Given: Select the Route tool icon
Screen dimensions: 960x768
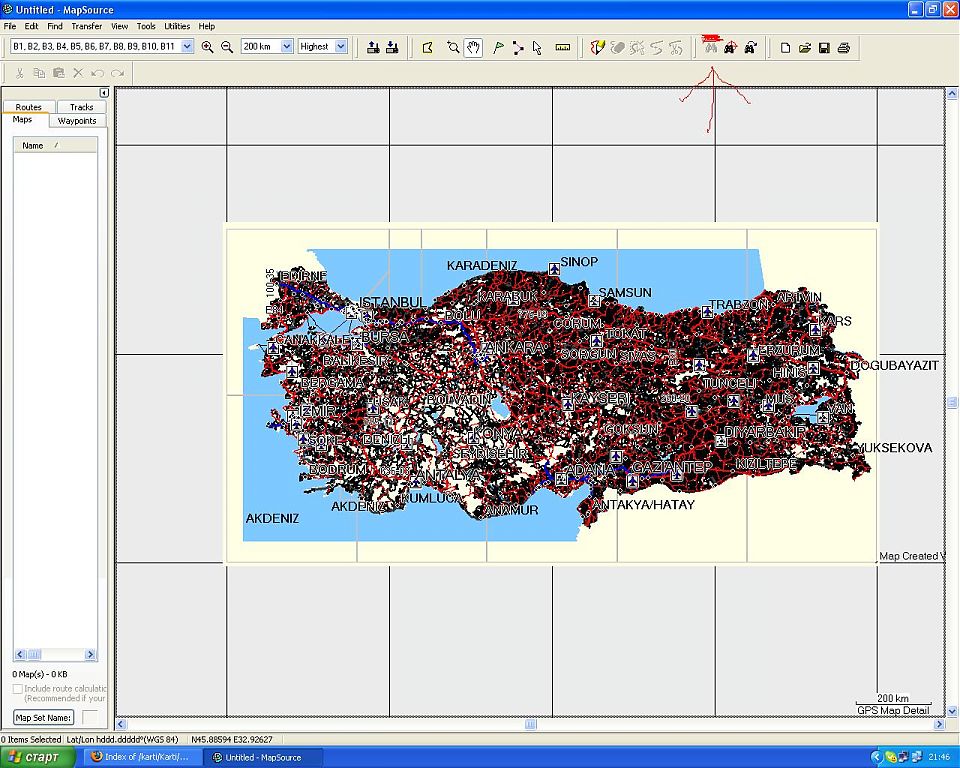Looking at the screenshot, I should (x=517, y=47).
